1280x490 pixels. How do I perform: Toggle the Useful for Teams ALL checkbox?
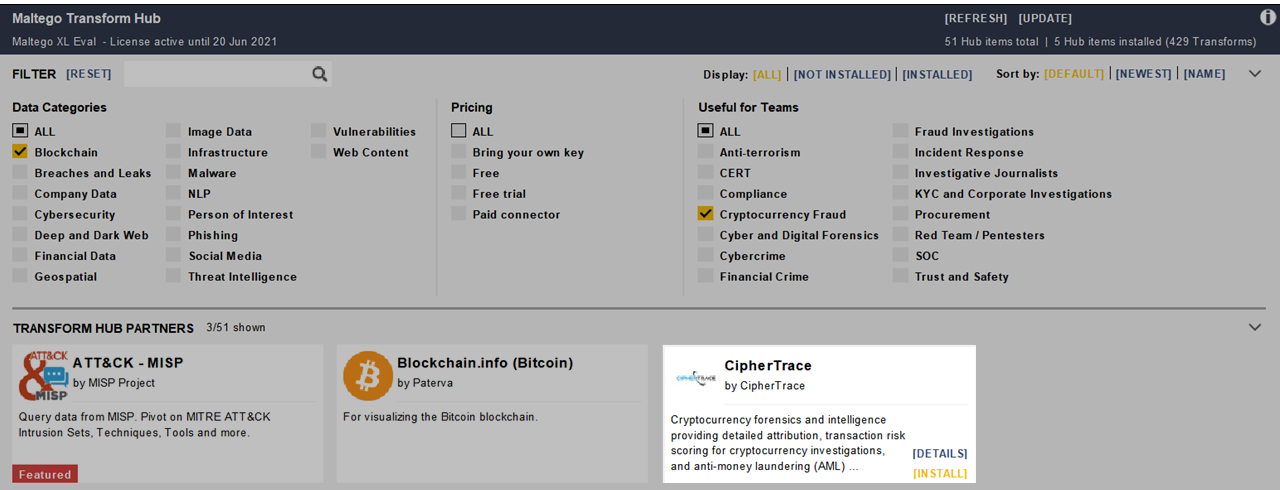pos(705,131)
